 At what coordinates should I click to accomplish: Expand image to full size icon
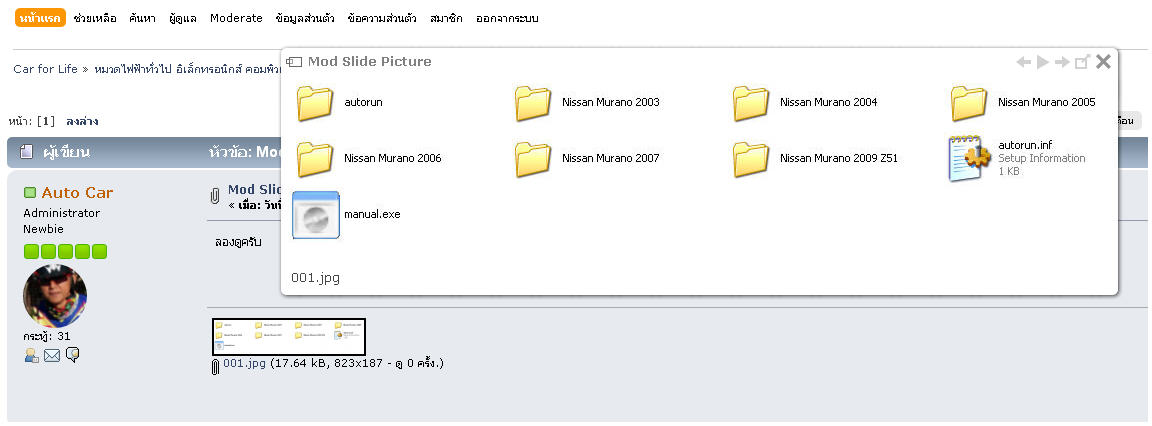point(1081,62)
